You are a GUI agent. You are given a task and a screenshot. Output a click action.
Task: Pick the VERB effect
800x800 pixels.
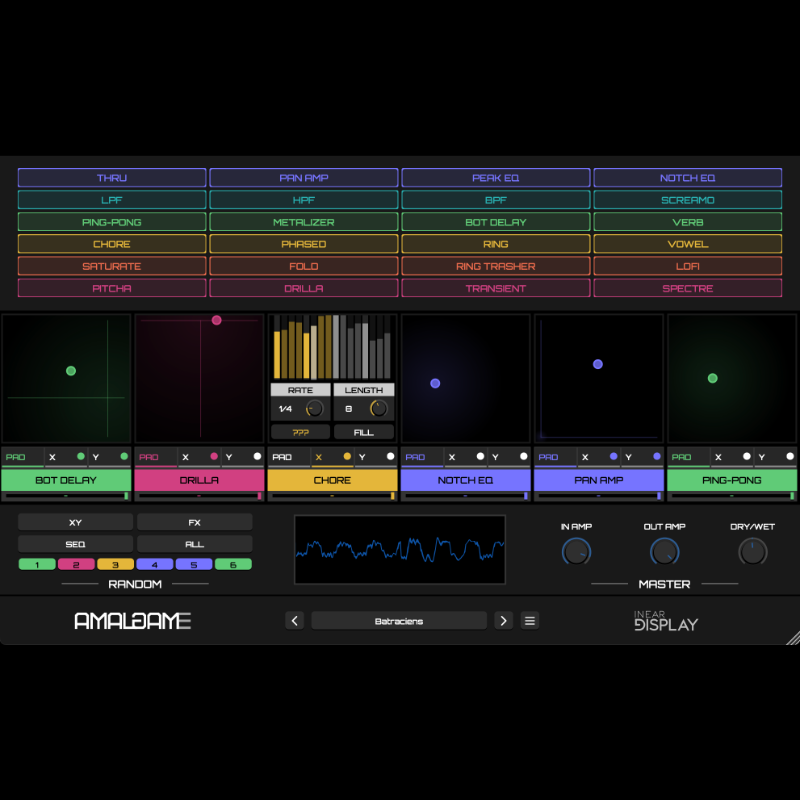point(687,222)
